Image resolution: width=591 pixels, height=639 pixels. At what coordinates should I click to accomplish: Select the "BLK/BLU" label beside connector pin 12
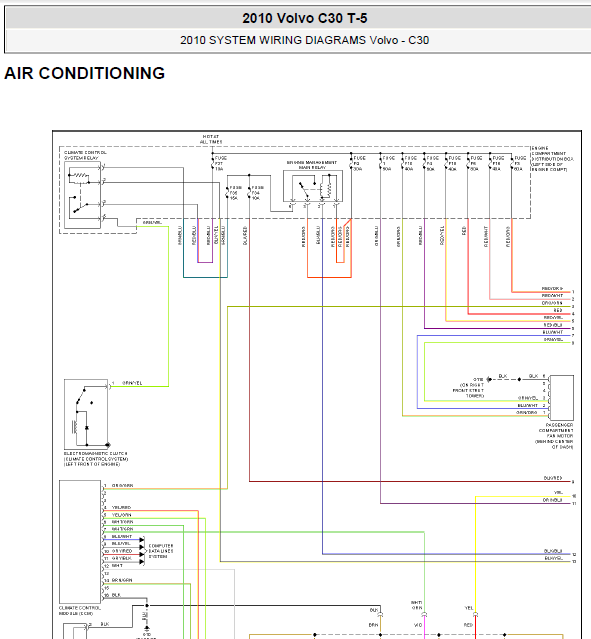553,551
